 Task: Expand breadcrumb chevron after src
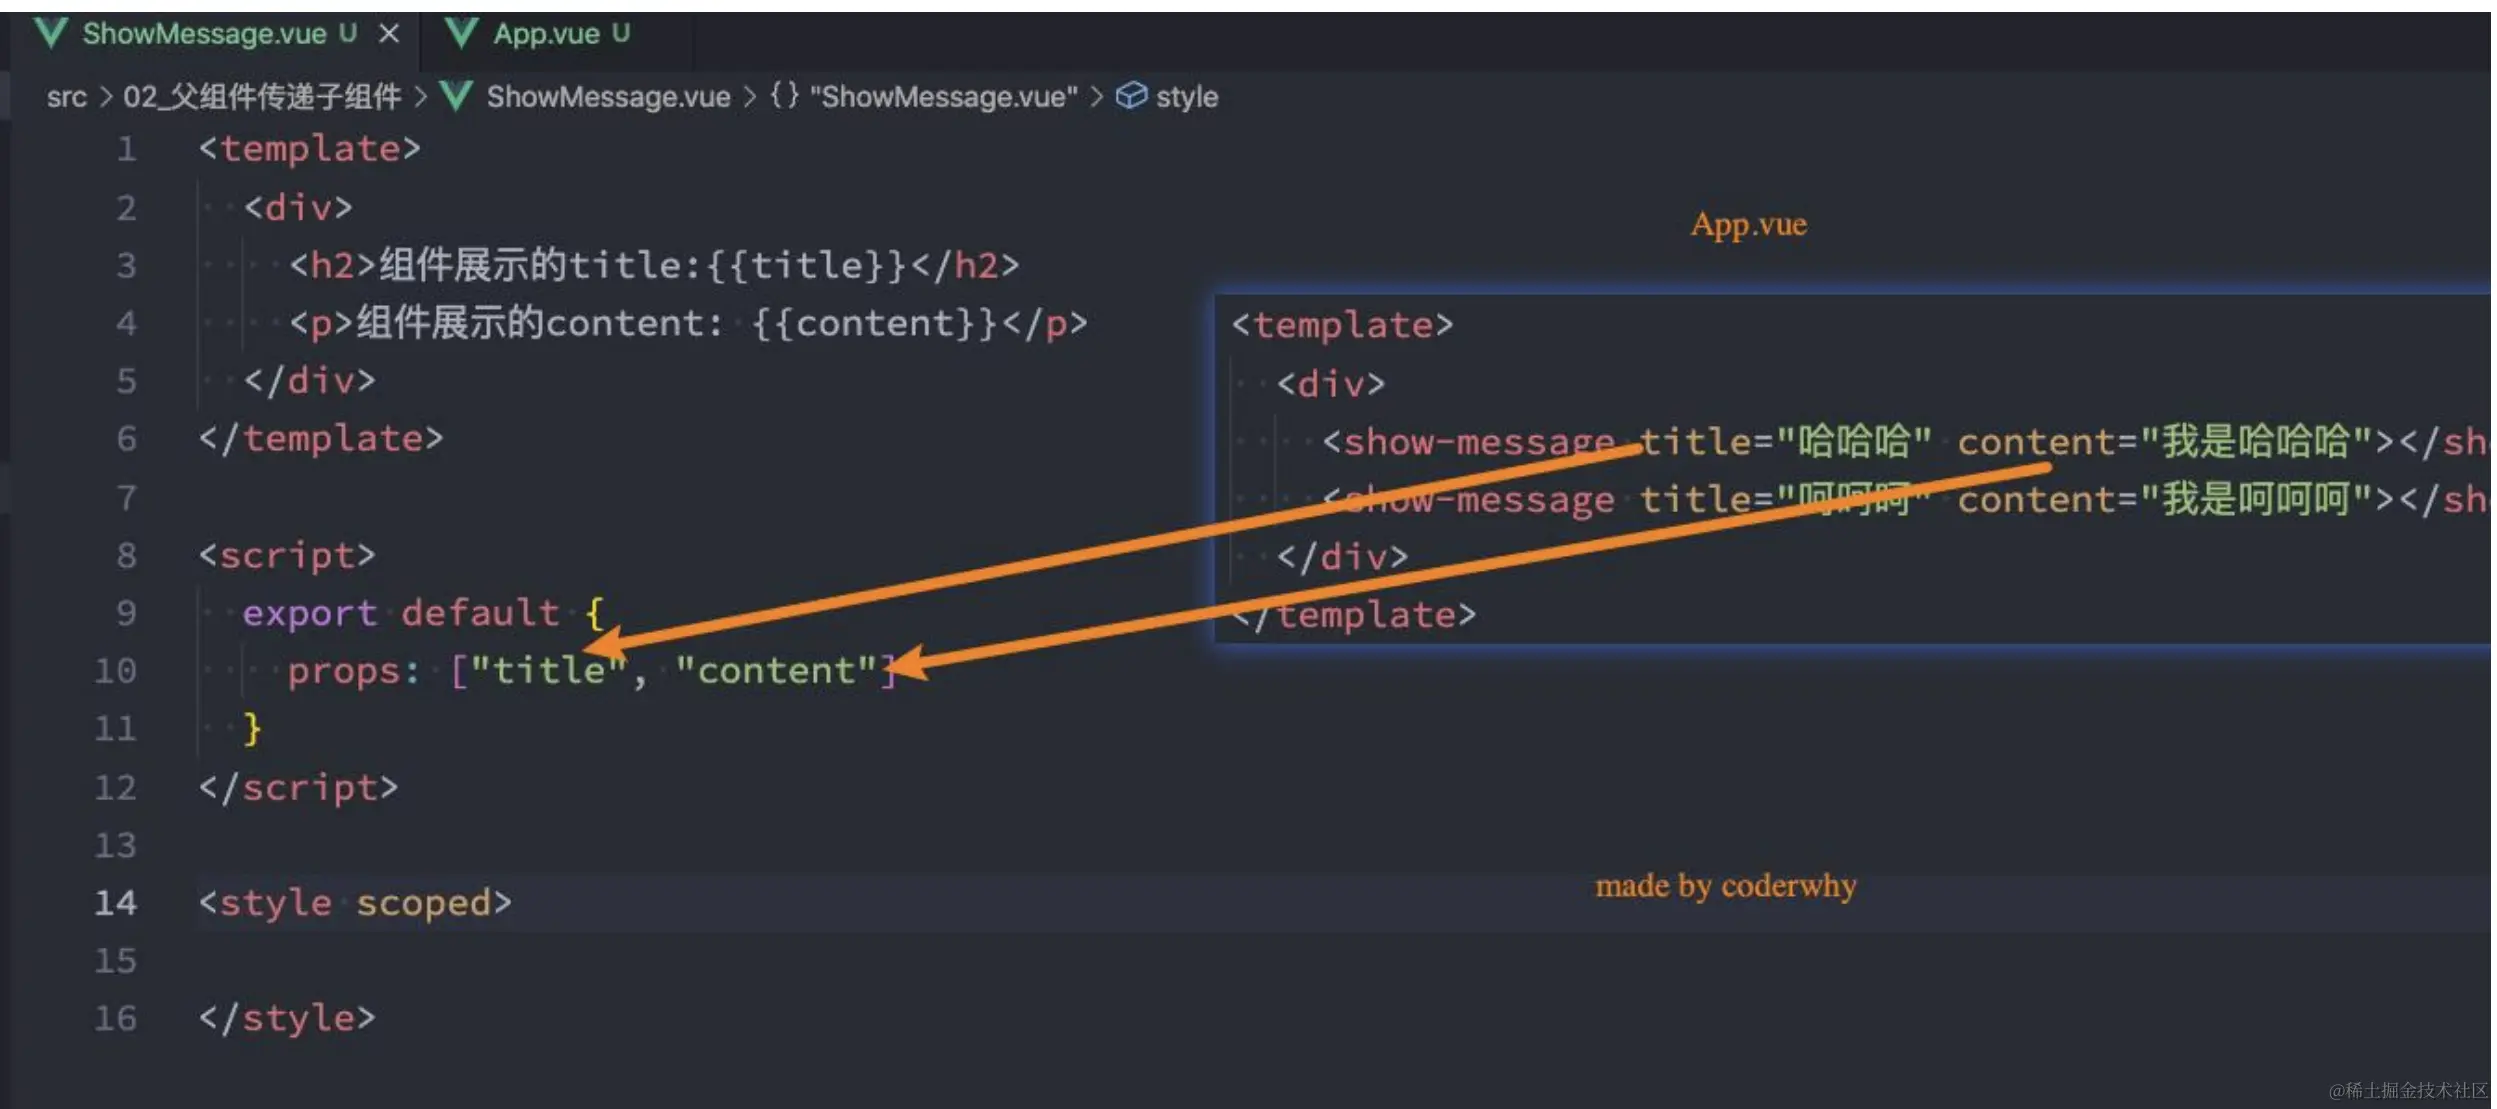click(105, 97)
